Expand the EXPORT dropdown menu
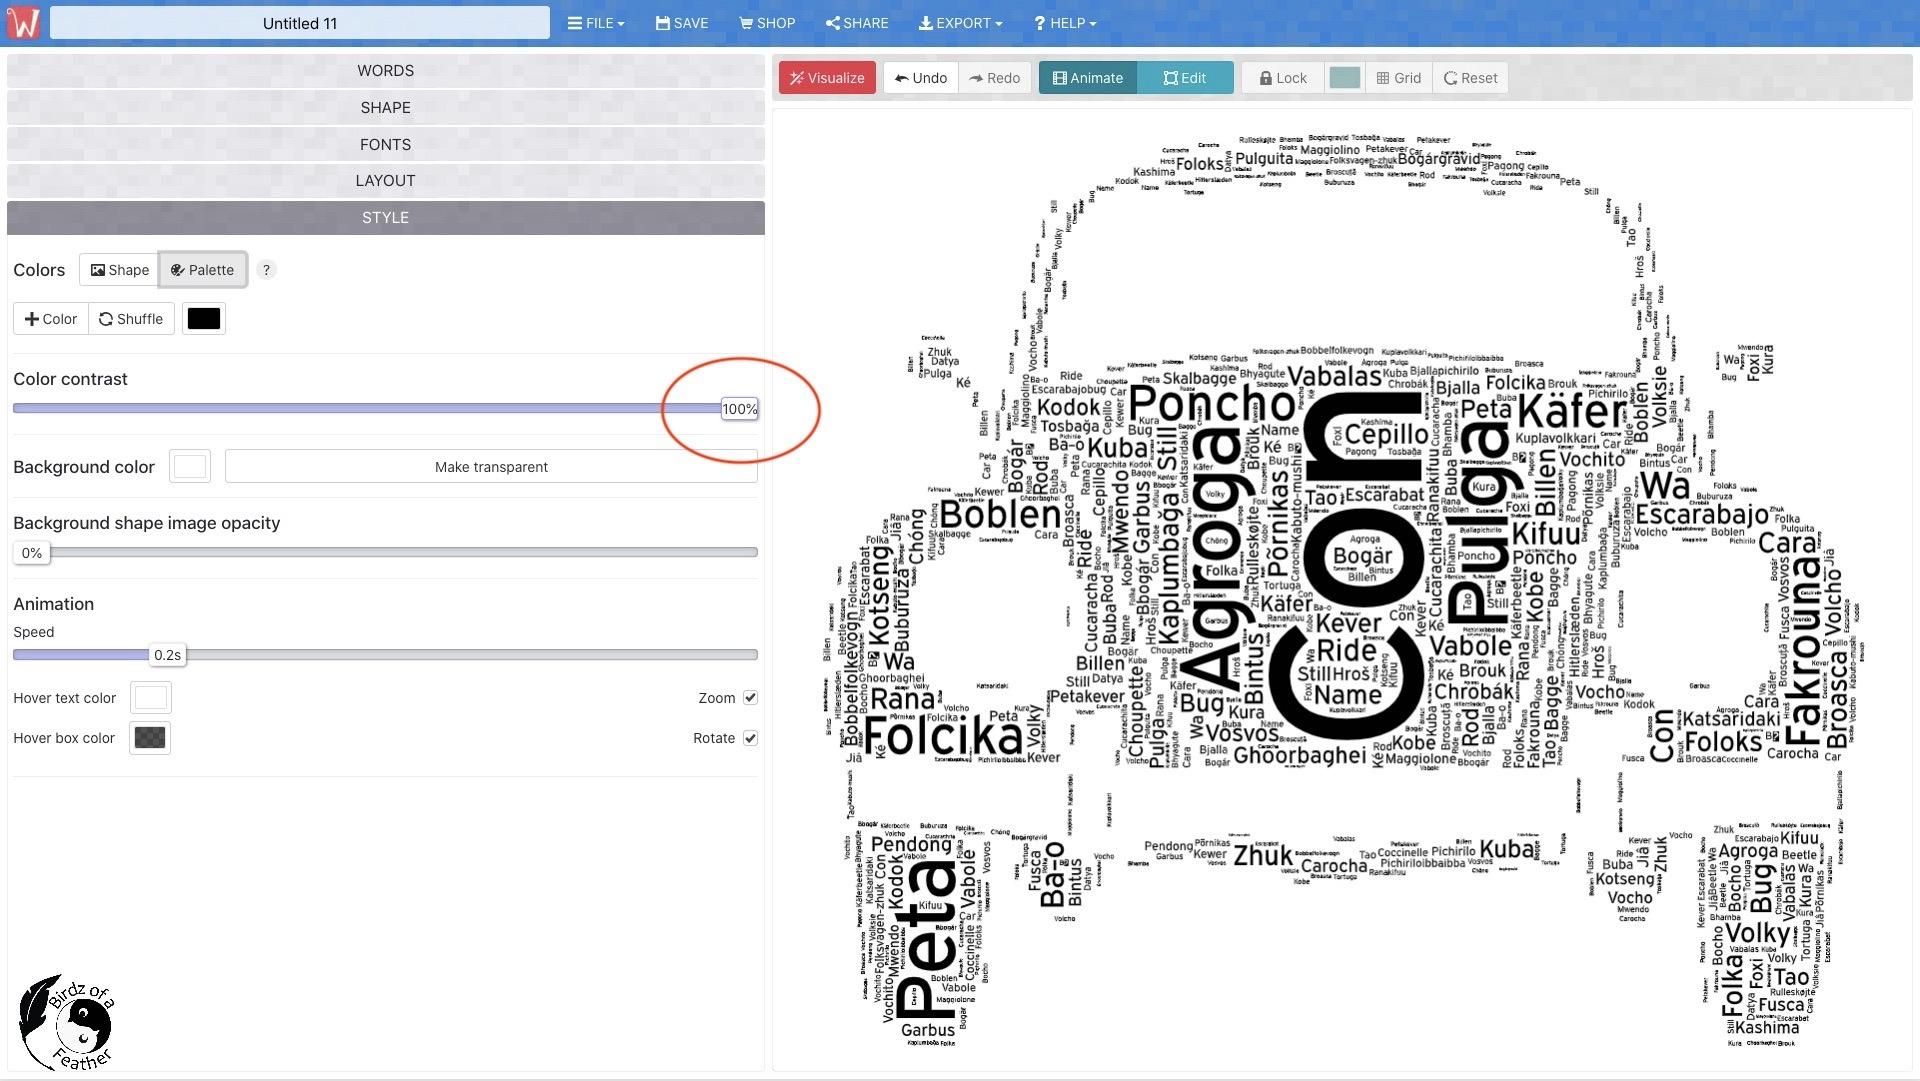Image resolution: width=1920 pixels, height=1081 pixels. pos(960,23)
